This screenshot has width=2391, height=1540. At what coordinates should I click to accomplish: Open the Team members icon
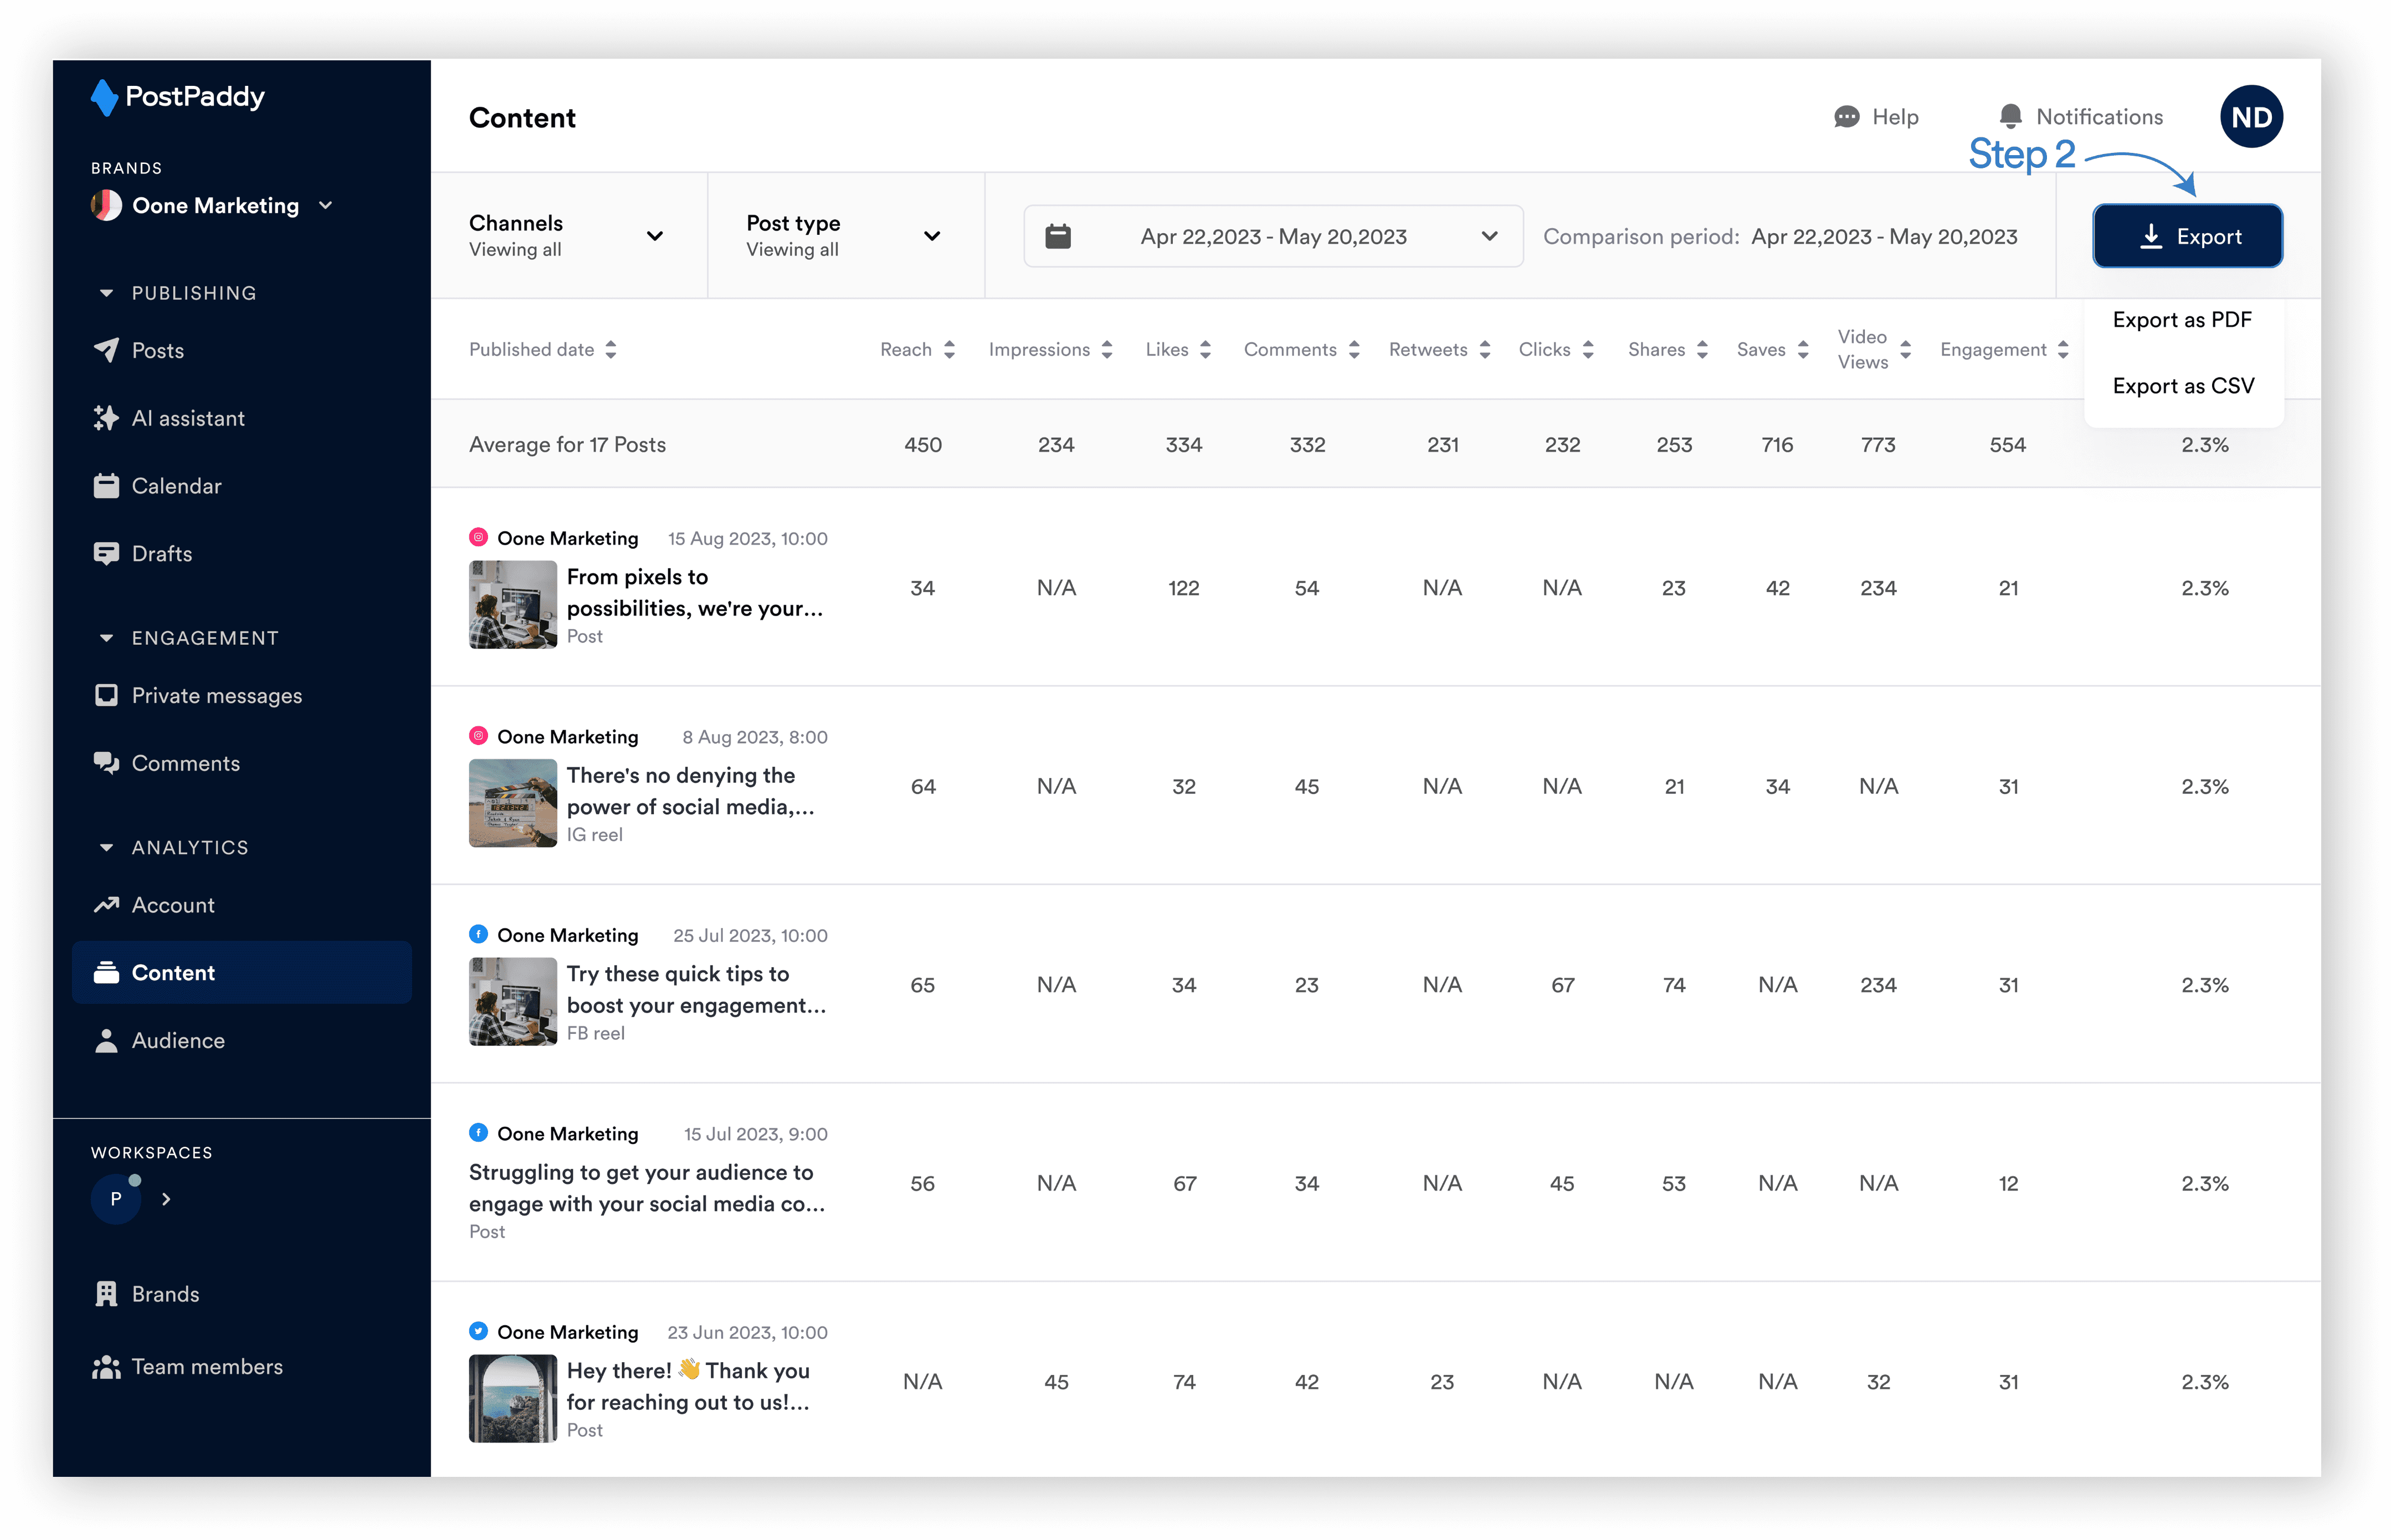[106, 1367]
